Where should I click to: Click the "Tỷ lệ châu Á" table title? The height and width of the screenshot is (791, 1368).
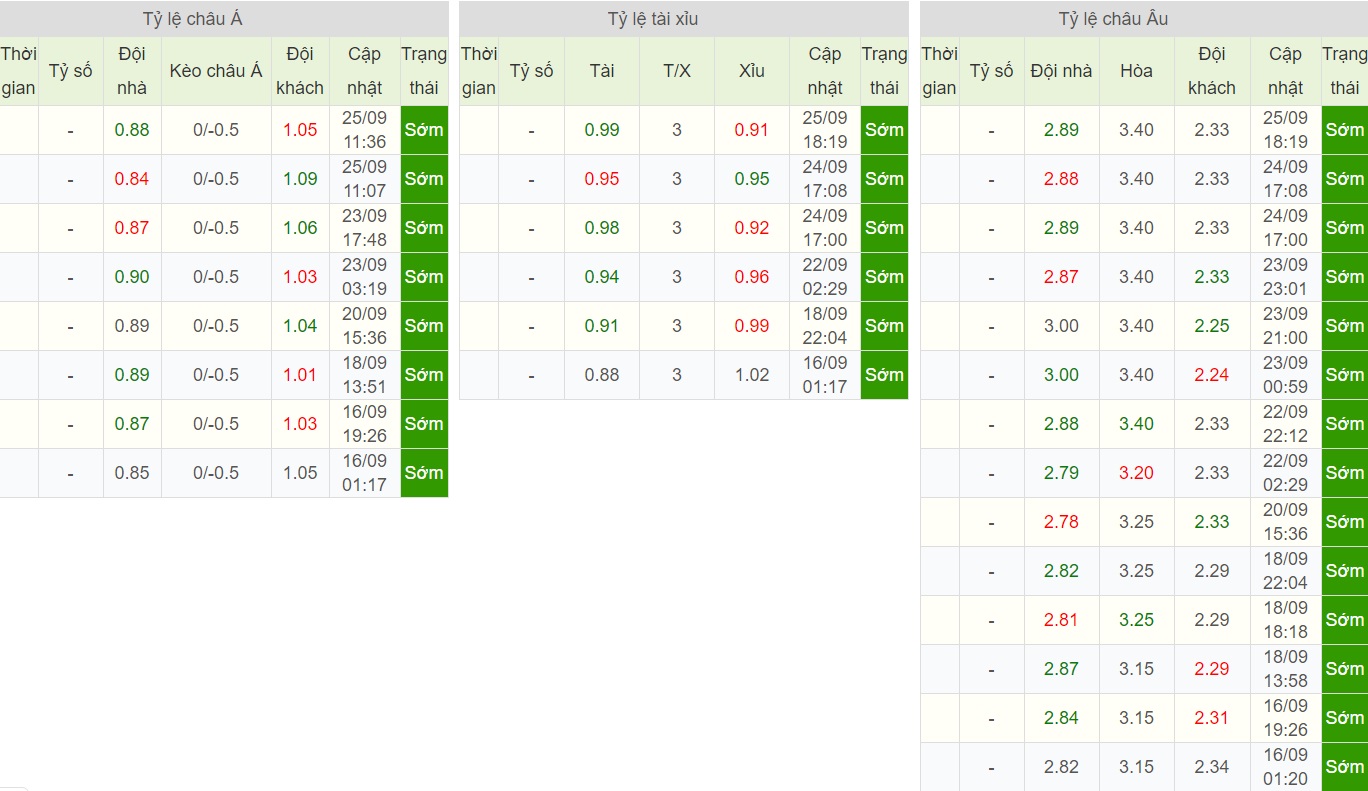192,19
